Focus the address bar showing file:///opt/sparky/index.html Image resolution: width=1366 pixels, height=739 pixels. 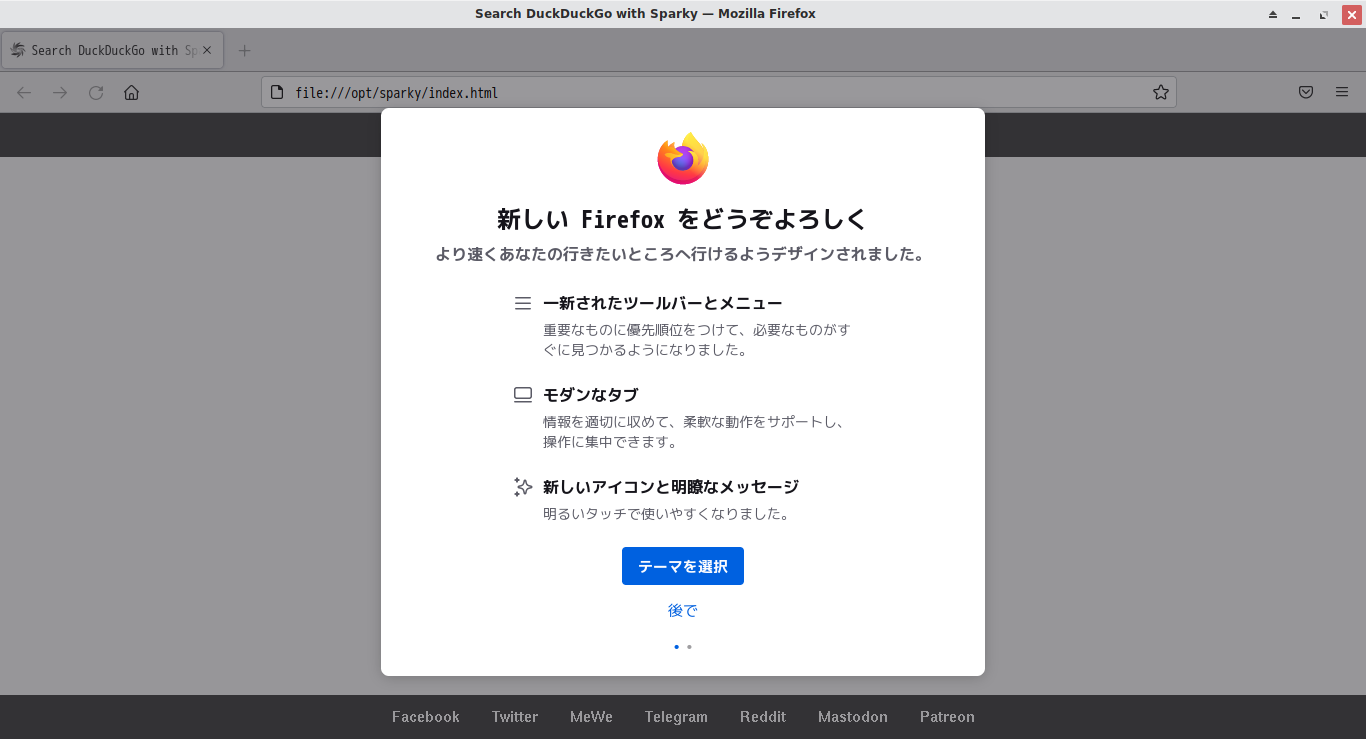718,92
